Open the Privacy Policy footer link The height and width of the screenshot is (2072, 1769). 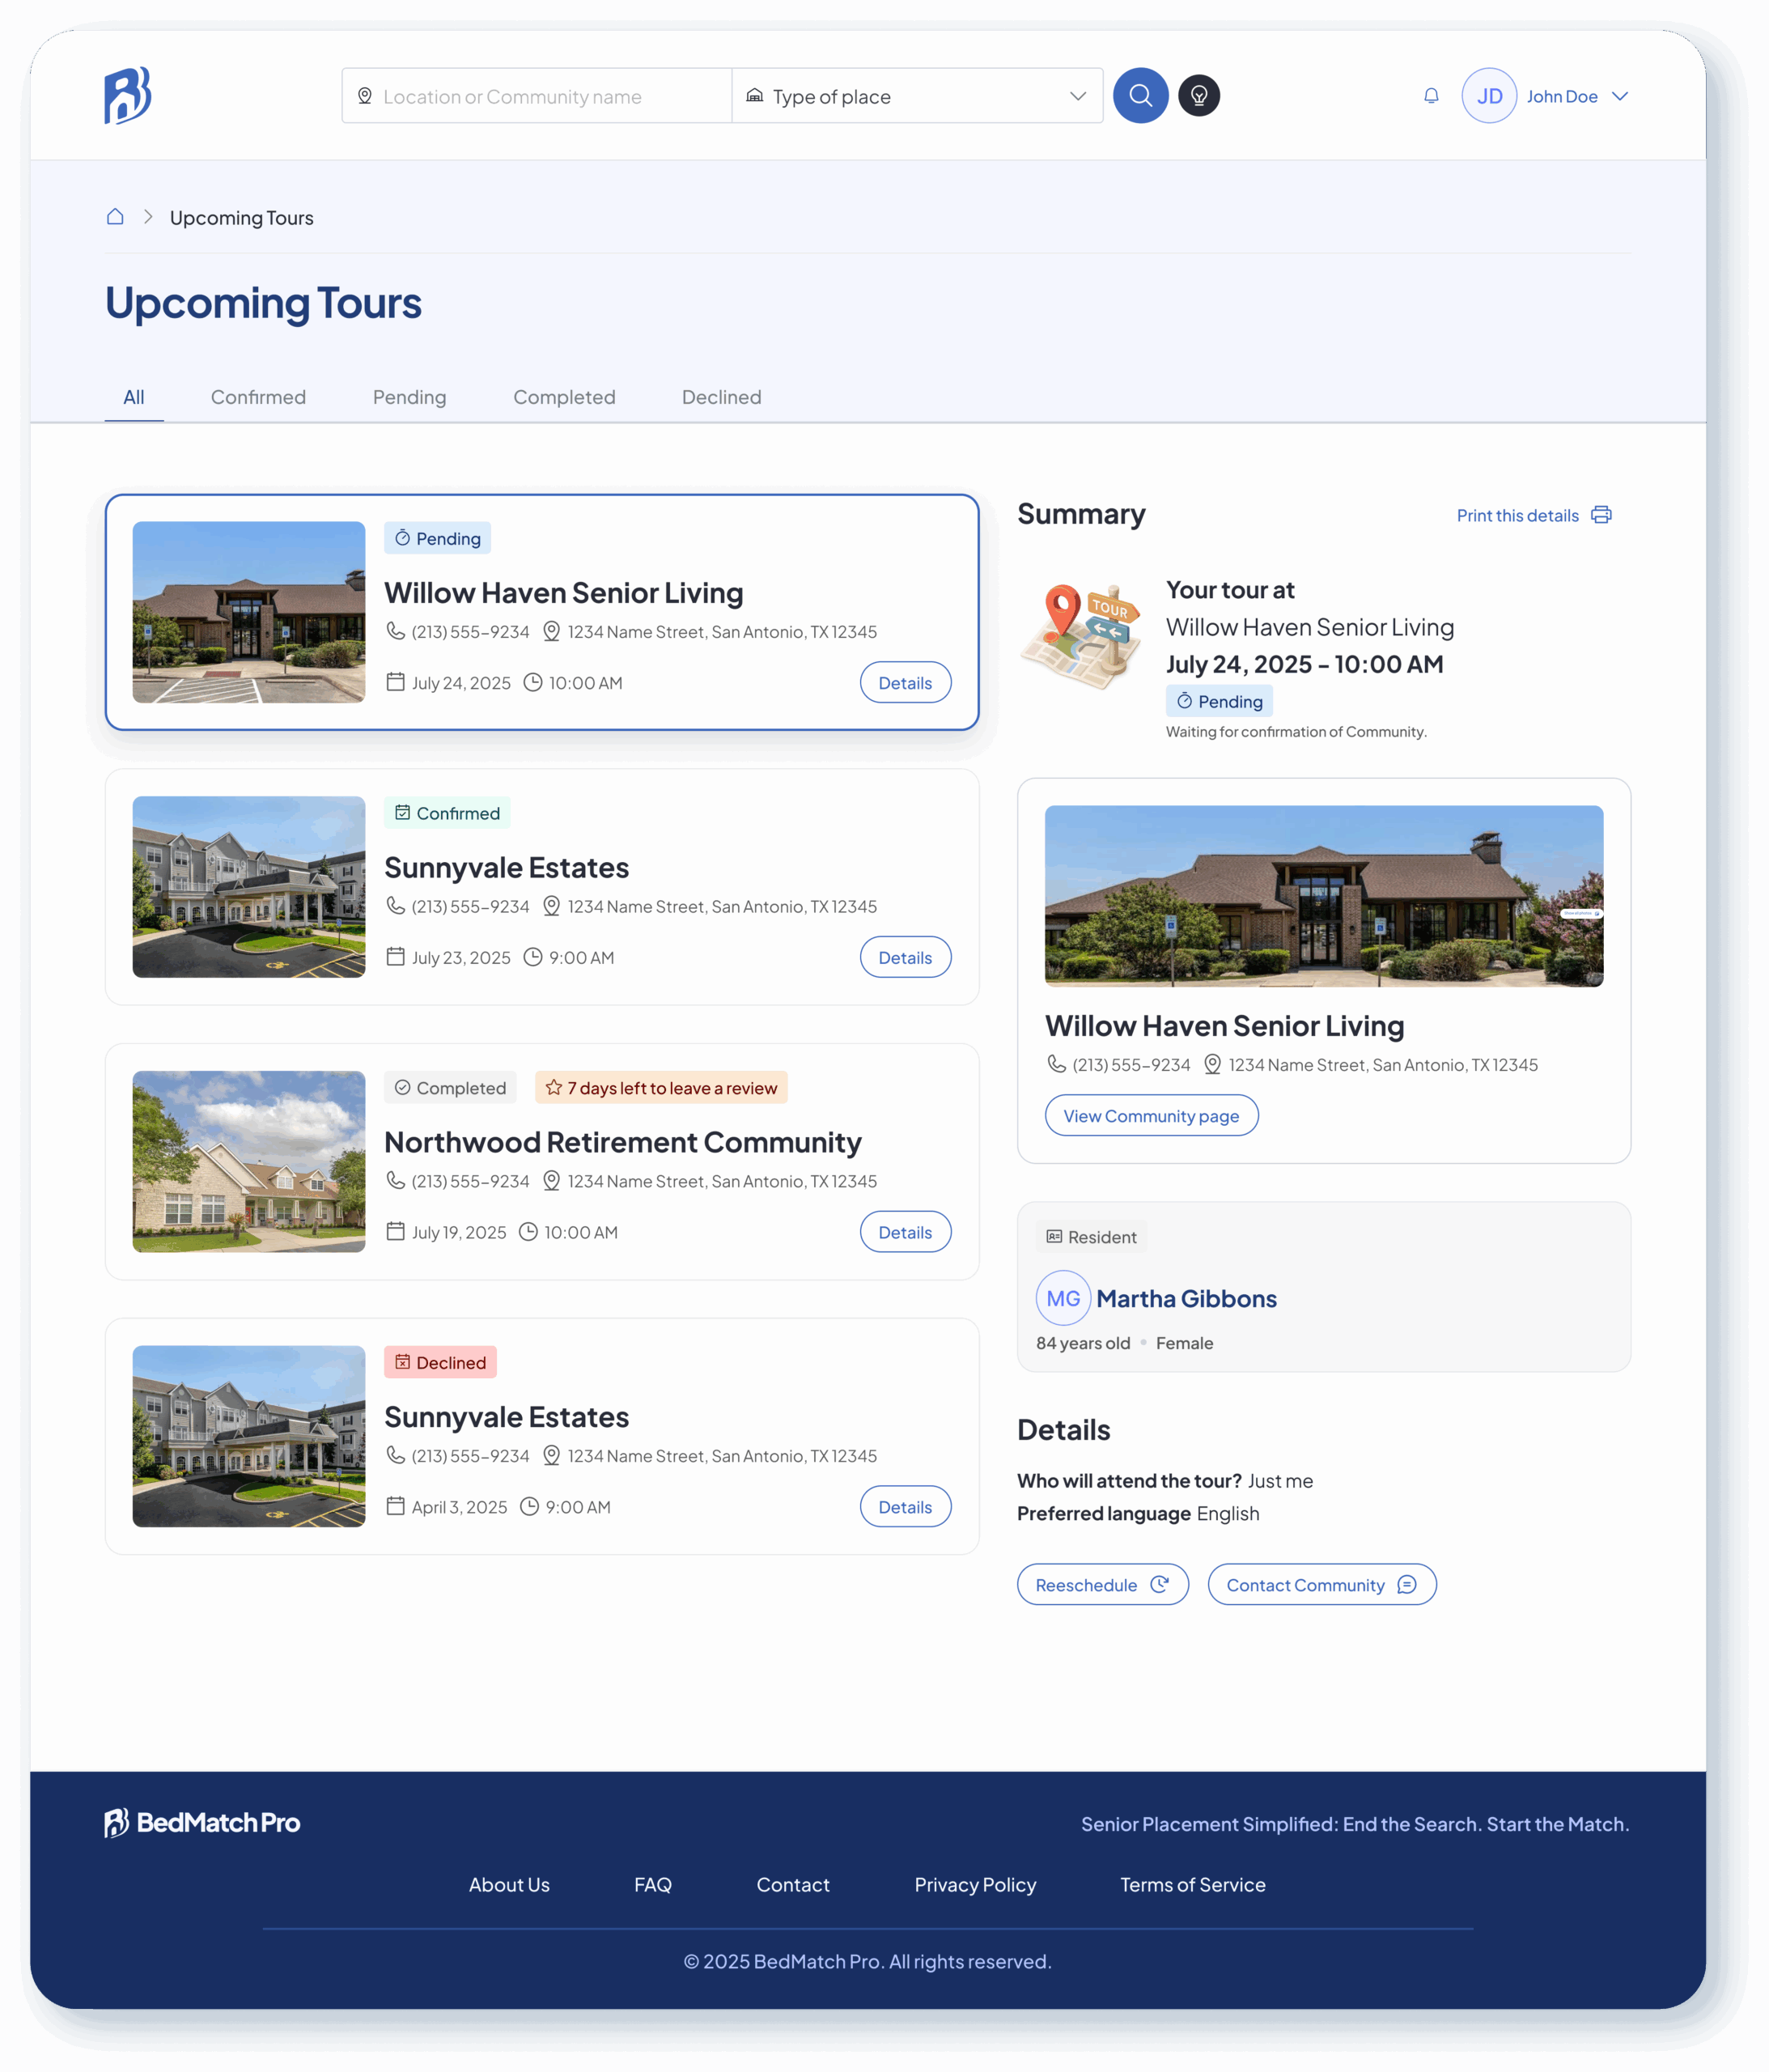coord(974,1885)
